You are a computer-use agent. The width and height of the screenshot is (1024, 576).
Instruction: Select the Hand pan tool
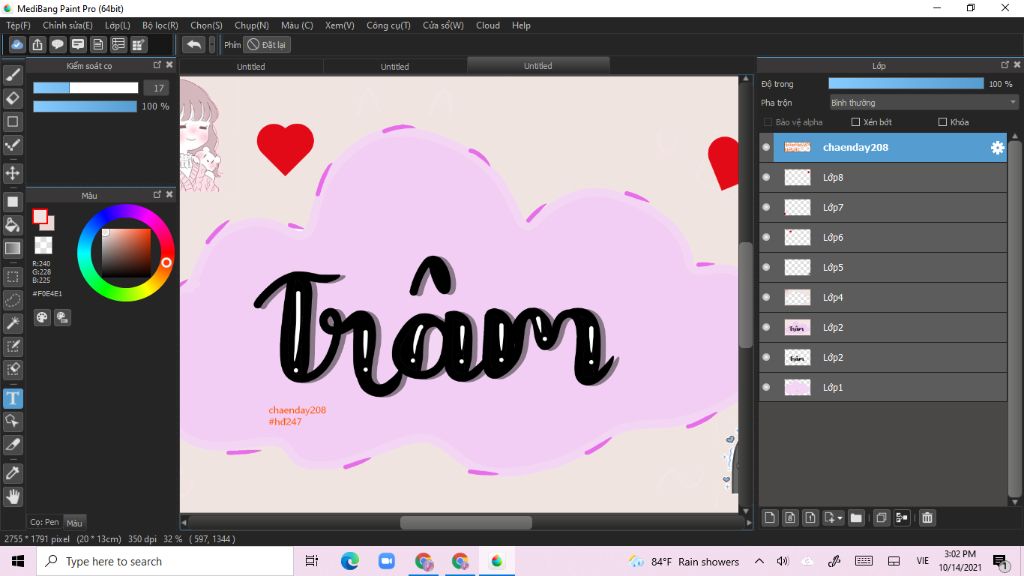[x=12, y=496]
